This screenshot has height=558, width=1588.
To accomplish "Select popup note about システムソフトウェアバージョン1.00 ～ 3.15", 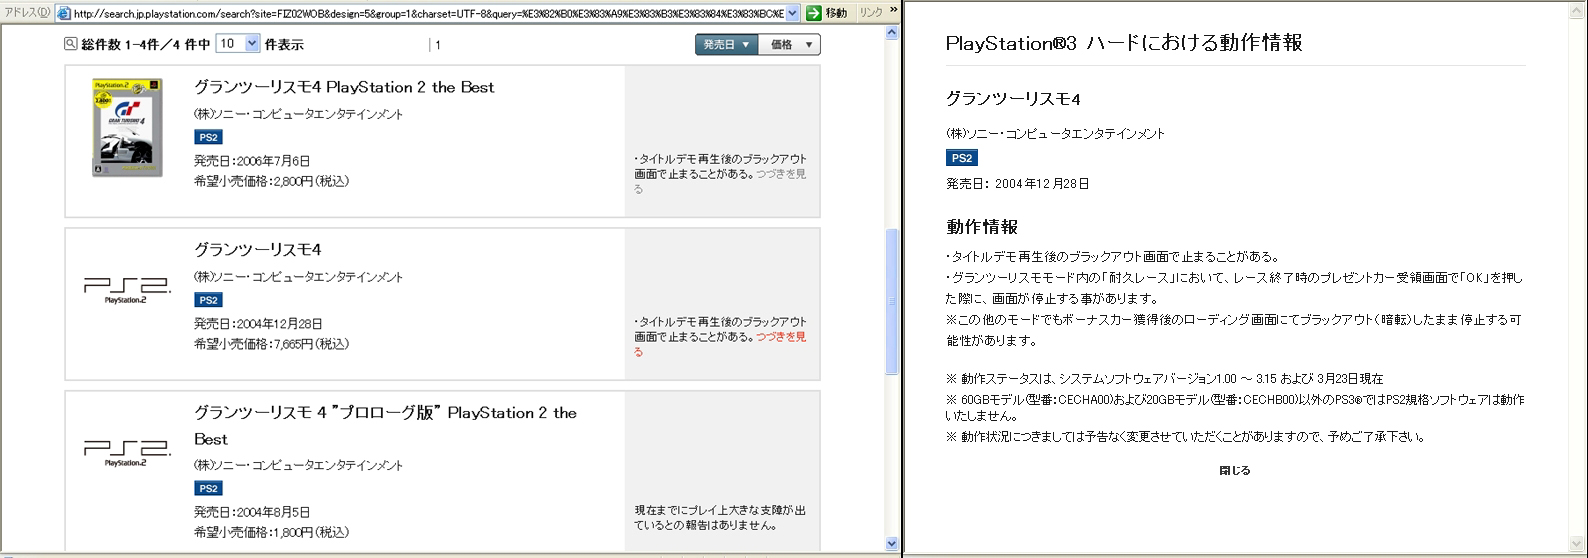I will click(x=1165, y=379).
